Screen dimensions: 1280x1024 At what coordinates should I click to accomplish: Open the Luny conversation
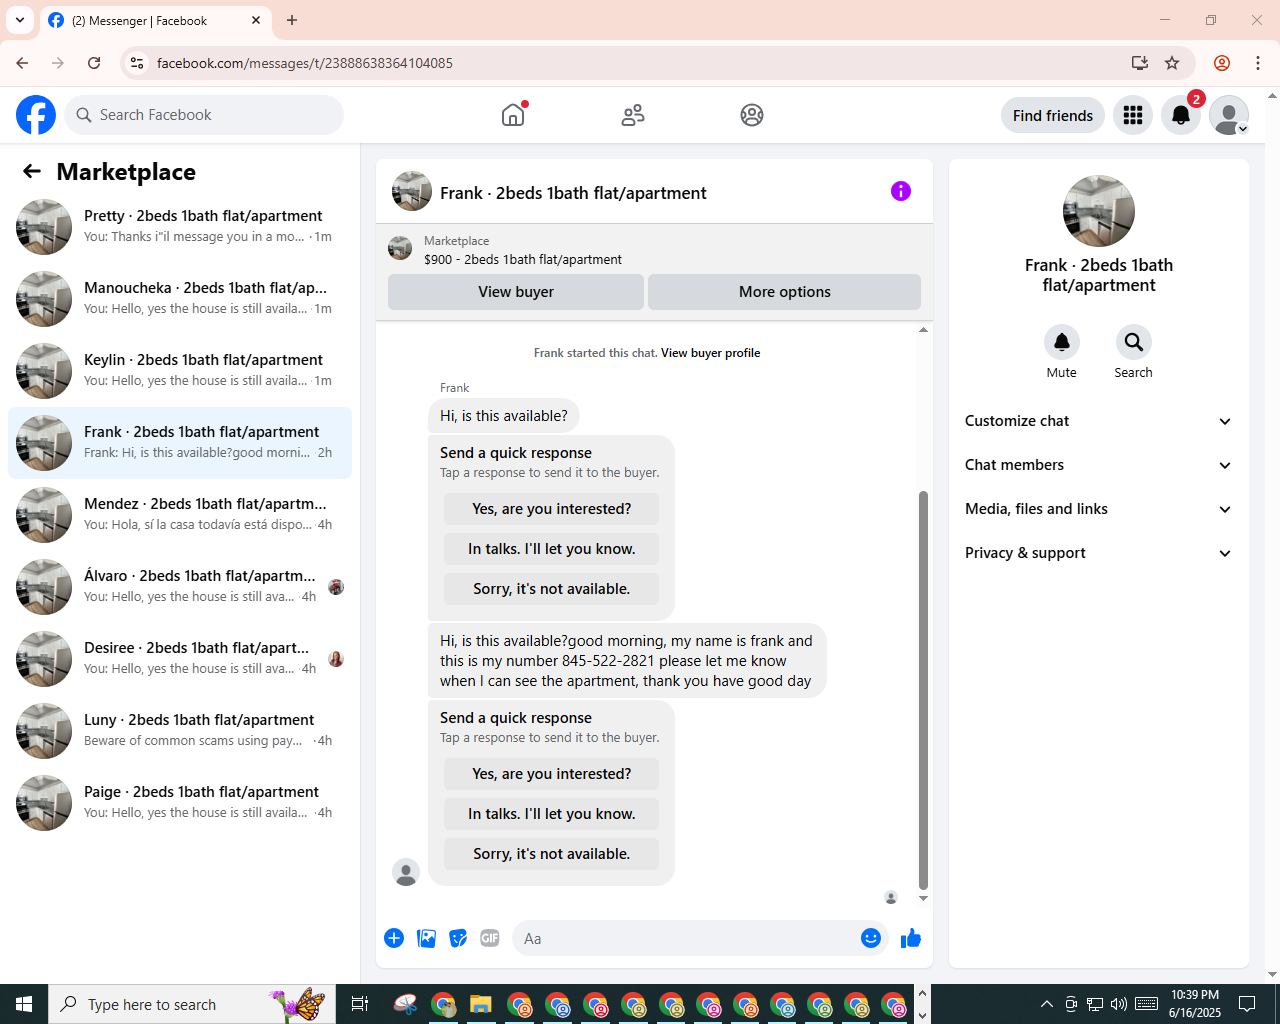coord(180,731)
